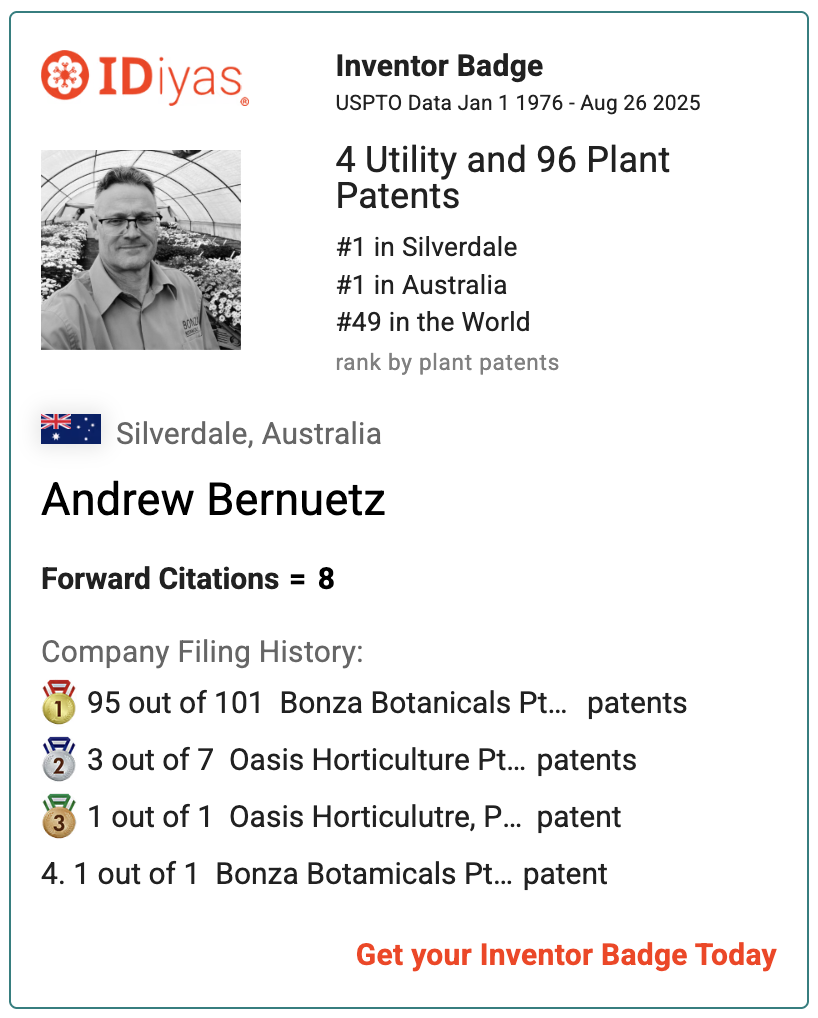Click the '#49 in the World' rank
The width and height of the screenshot is (818, 1018).
[x=433, y=321]
